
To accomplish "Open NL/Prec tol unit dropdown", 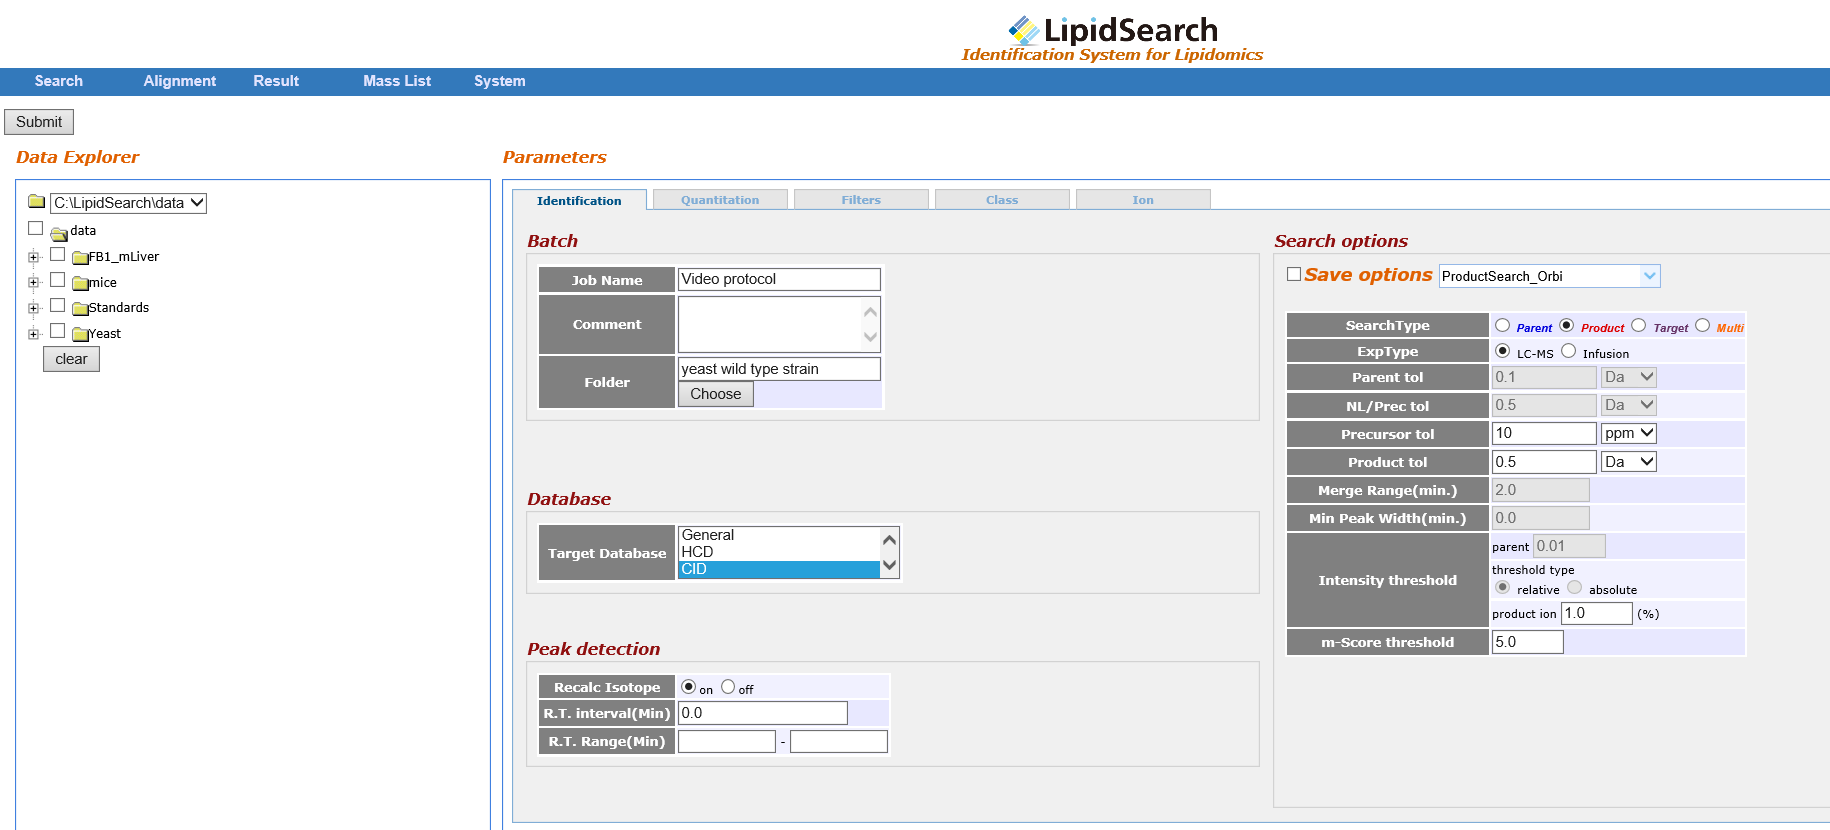I will point(1629,405).
